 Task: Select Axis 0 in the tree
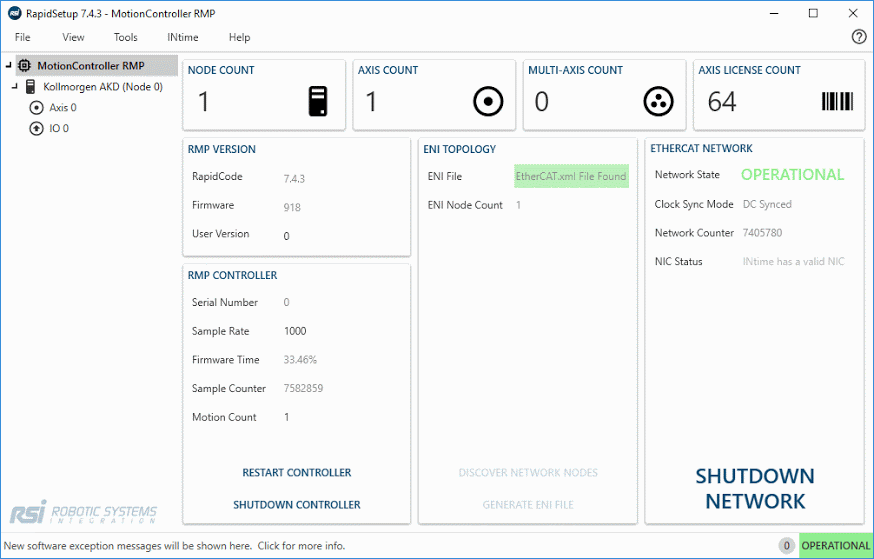click(62, 107)
